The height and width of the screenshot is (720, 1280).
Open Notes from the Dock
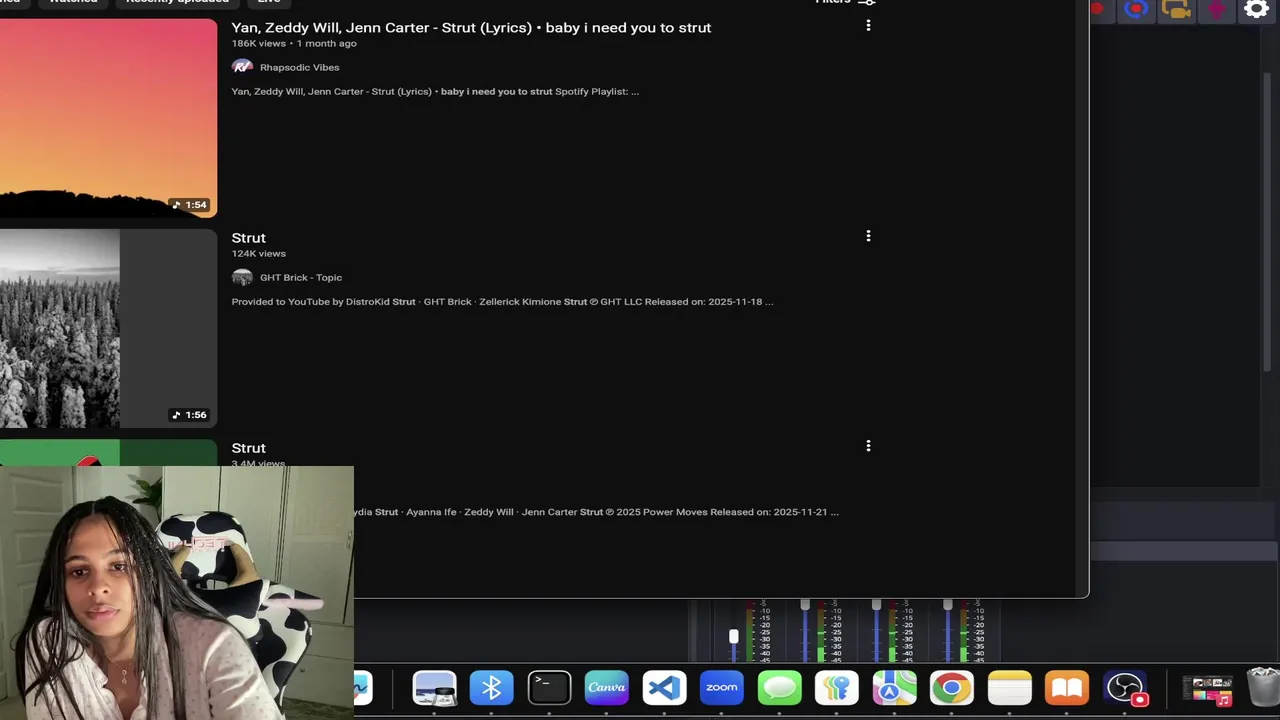(1009, 688)
